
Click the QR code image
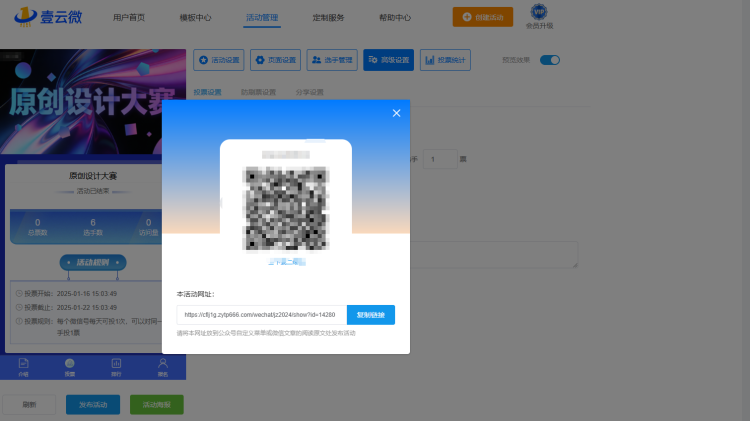[286, 208]
